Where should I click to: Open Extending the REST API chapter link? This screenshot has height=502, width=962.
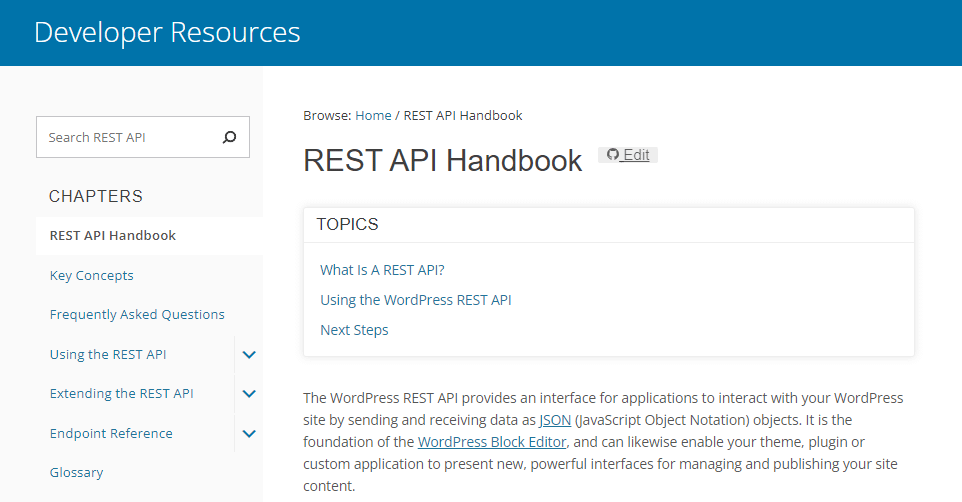click(121, 393)
